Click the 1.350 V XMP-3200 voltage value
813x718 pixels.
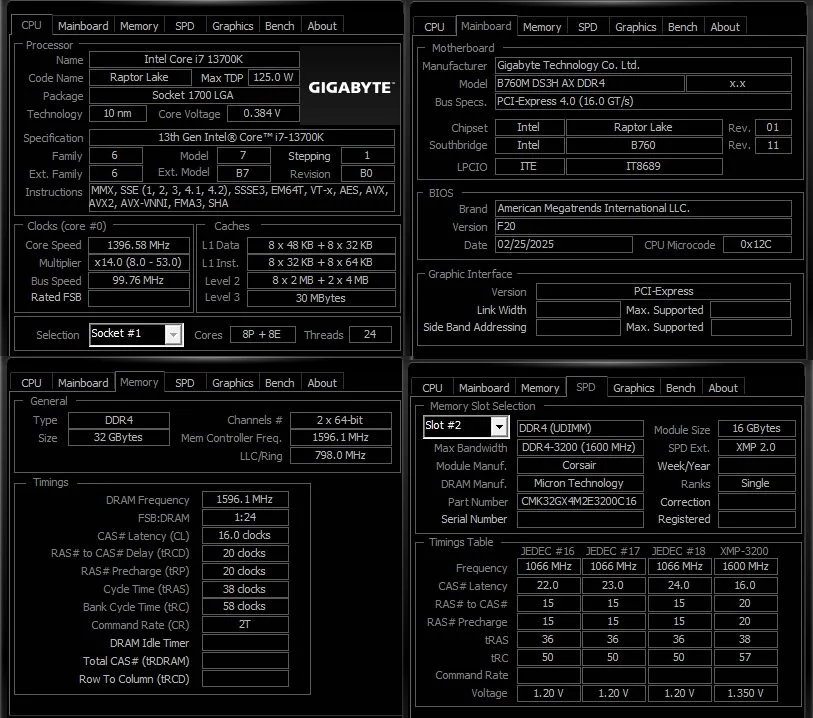tap(746, 693)
